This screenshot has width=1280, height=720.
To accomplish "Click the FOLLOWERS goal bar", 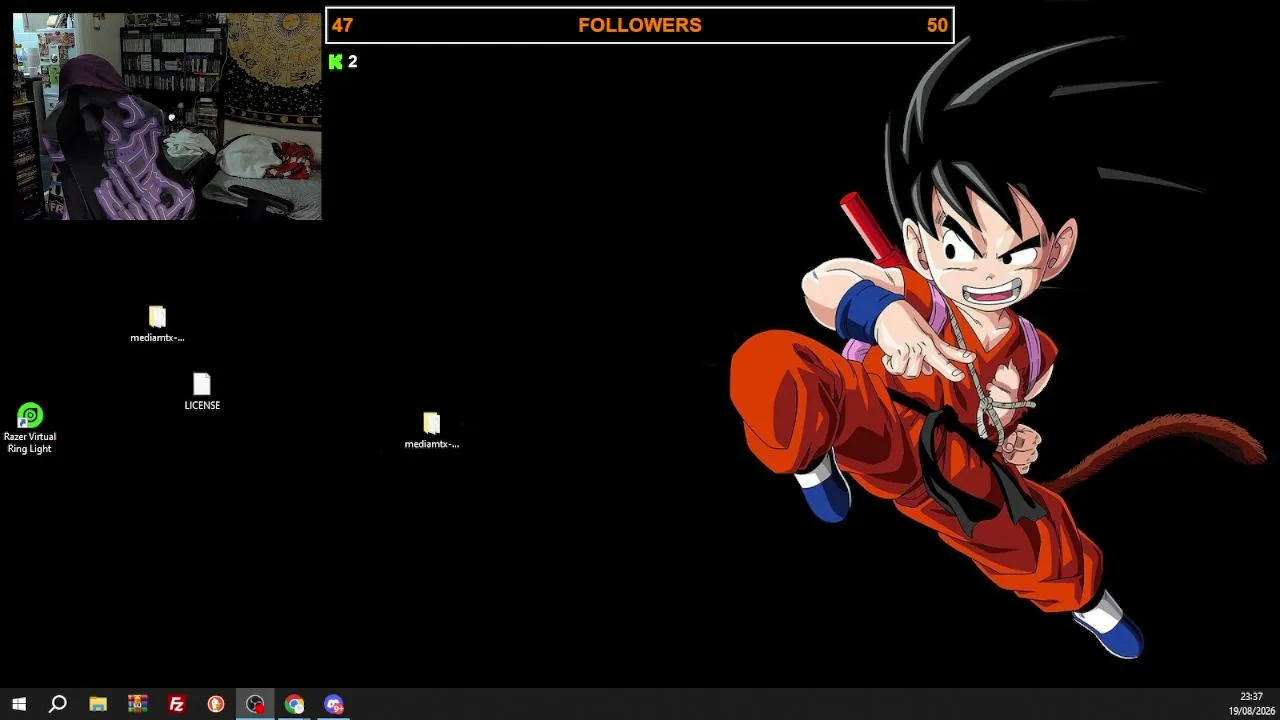I will [x=640, y=25].
